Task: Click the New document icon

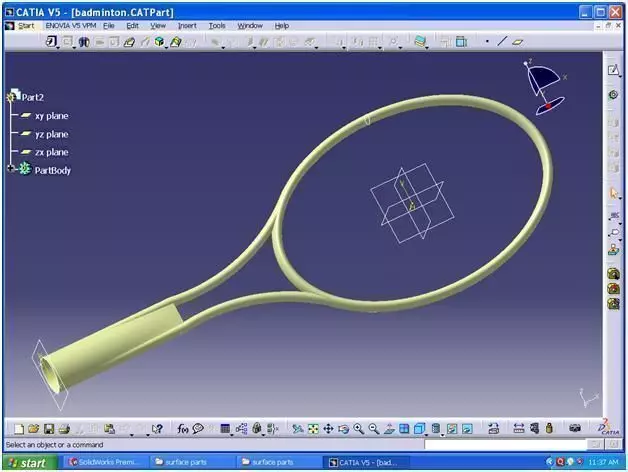Action: 18,429
